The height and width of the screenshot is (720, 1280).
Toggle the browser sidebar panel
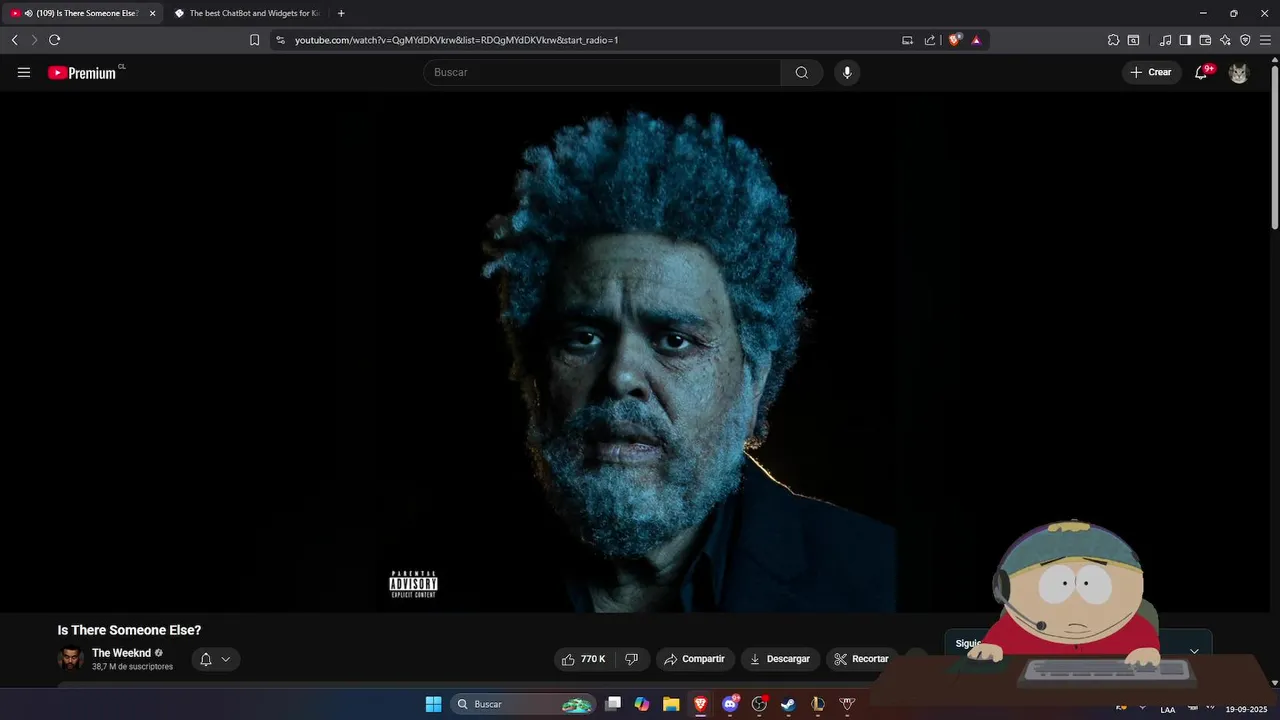pos(1185,40)
